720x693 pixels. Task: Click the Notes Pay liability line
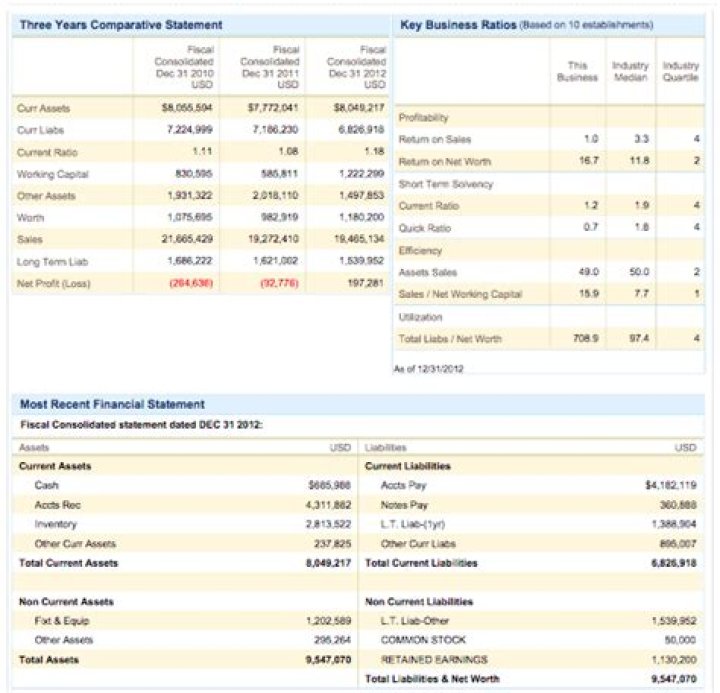404,505
